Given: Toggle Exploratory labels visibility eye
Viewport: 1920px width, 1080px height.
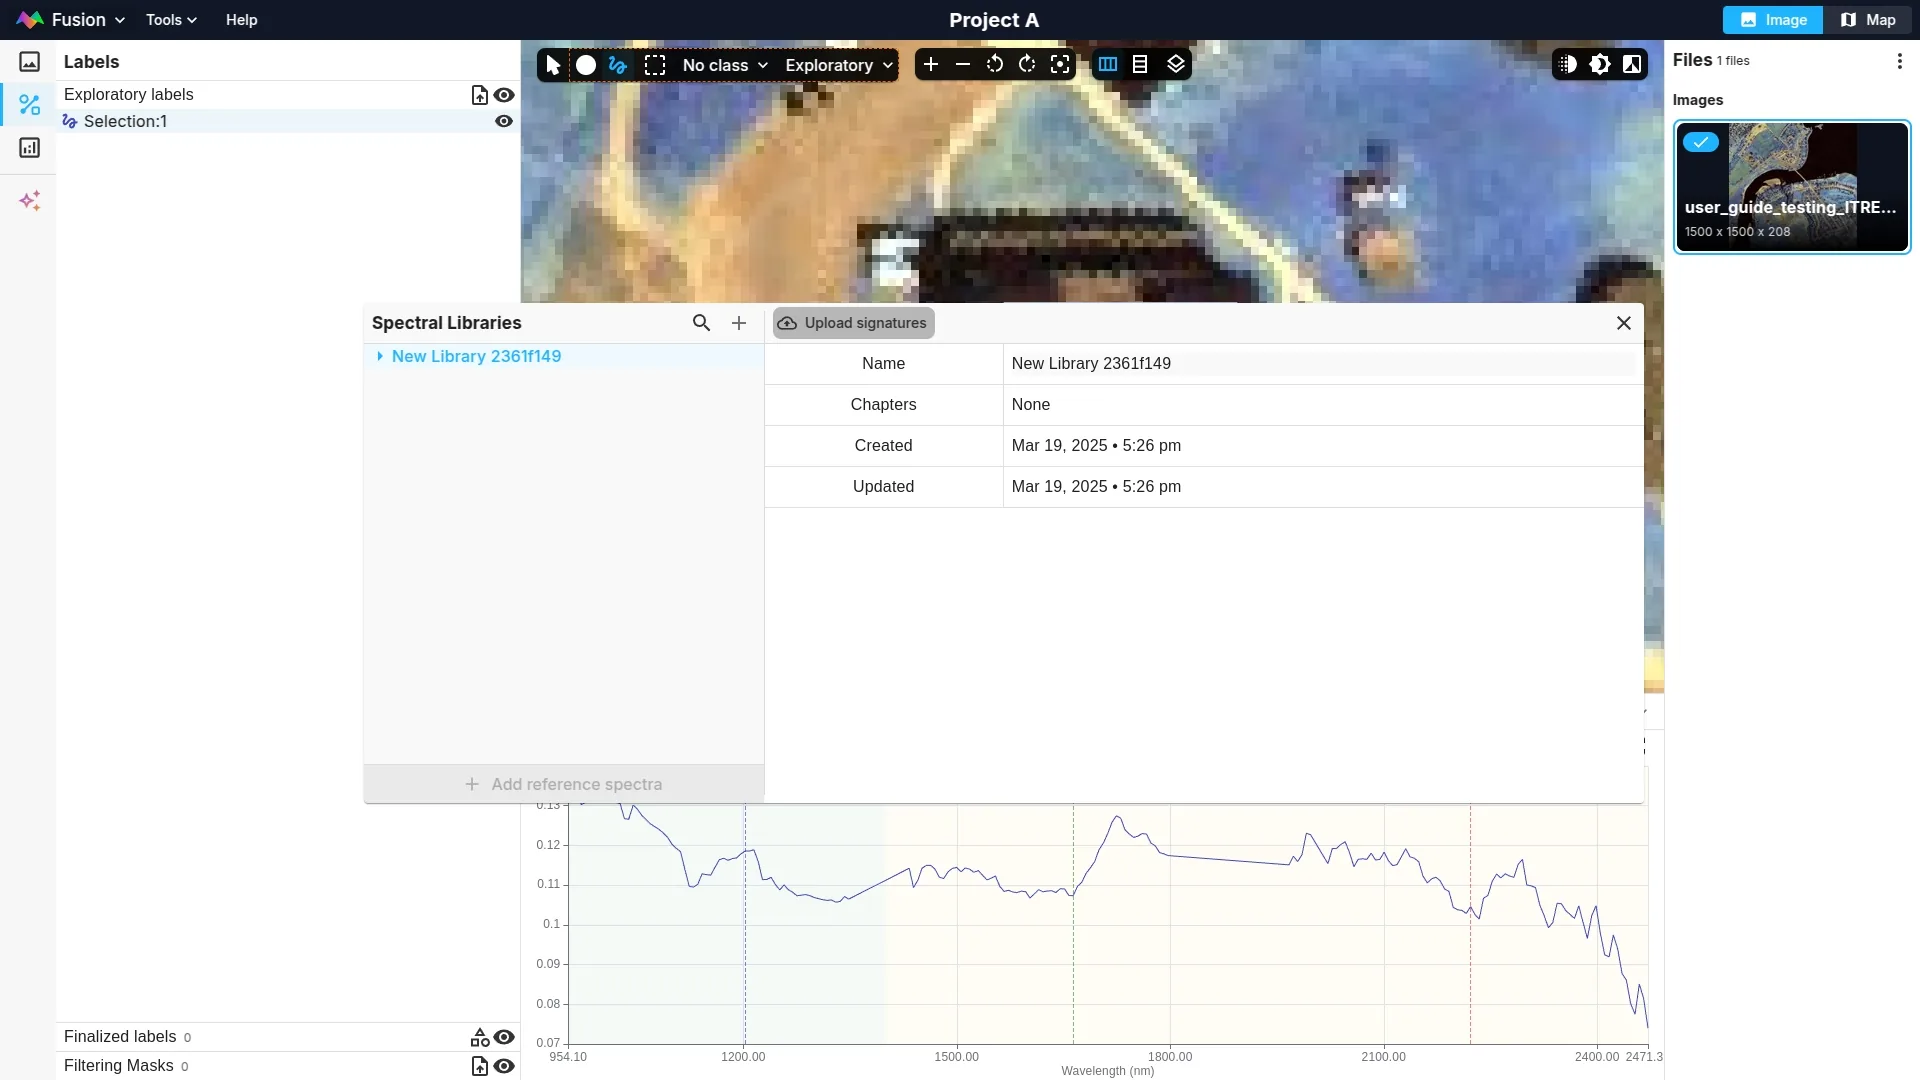Looking at the screenshot, I should tap(504, 95).
